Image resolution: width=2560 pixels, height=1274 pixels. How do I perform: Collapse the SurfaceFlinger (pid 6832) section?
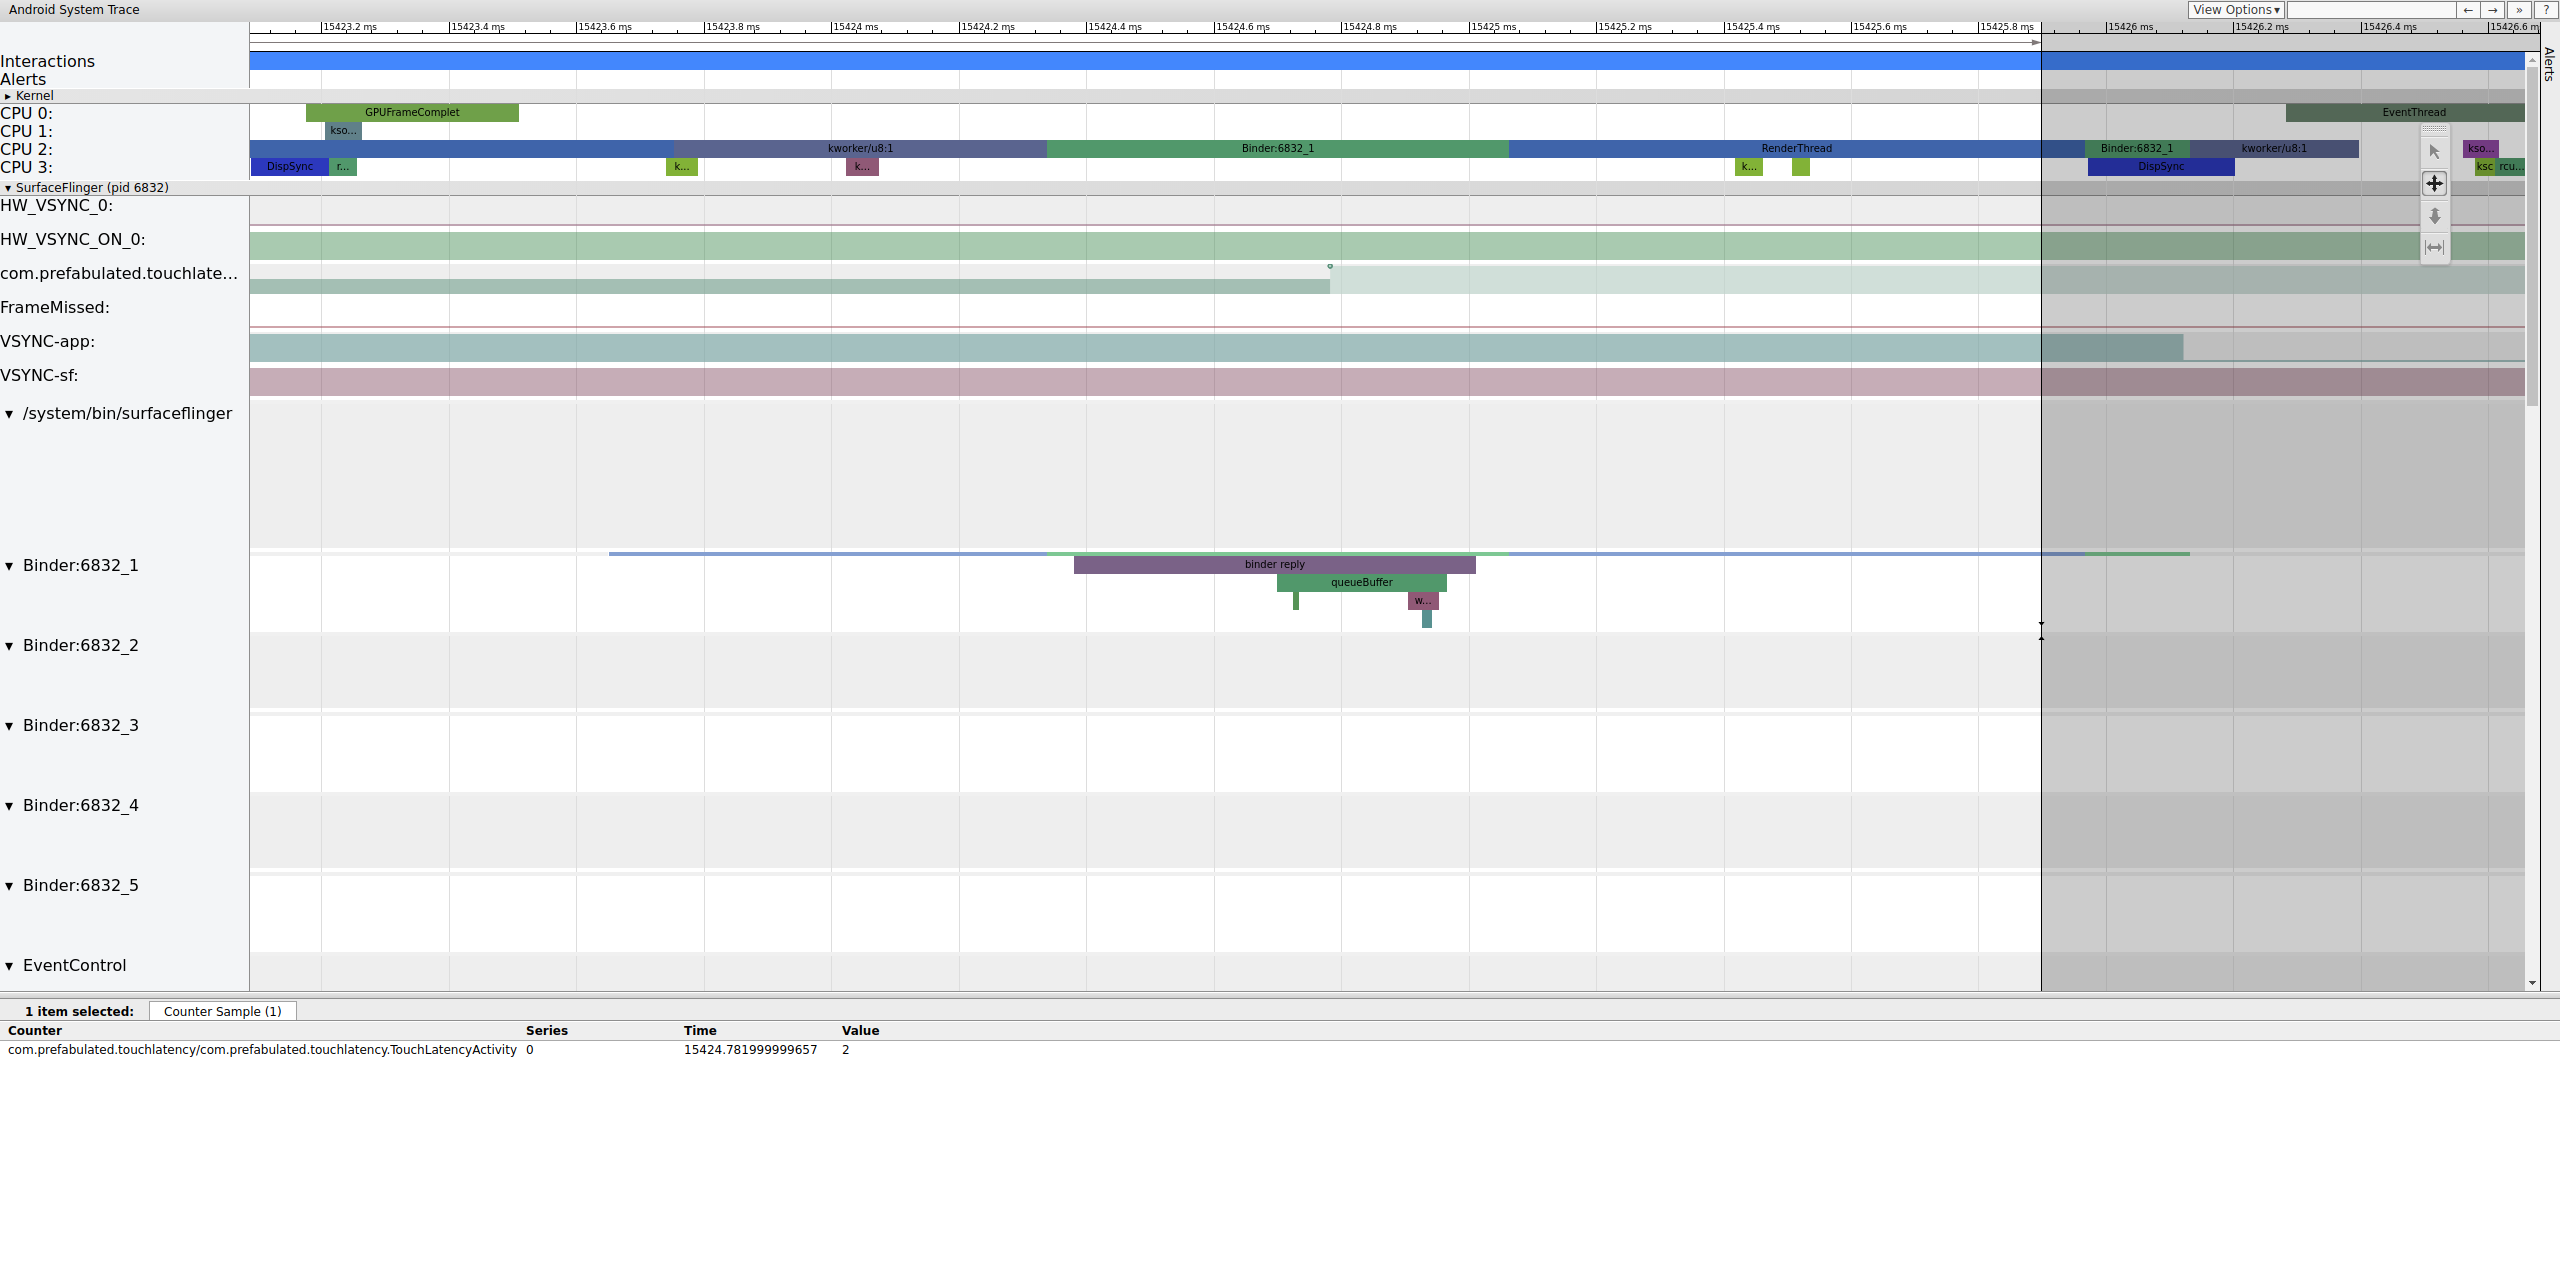pyautogui.click(x=8, y=188)
